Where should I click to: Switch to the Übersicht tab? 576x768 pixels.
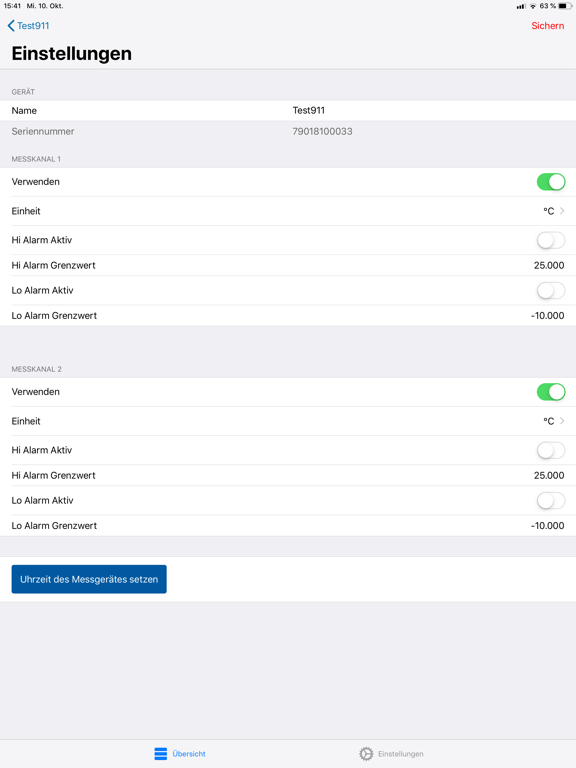(x=180, y=754)
